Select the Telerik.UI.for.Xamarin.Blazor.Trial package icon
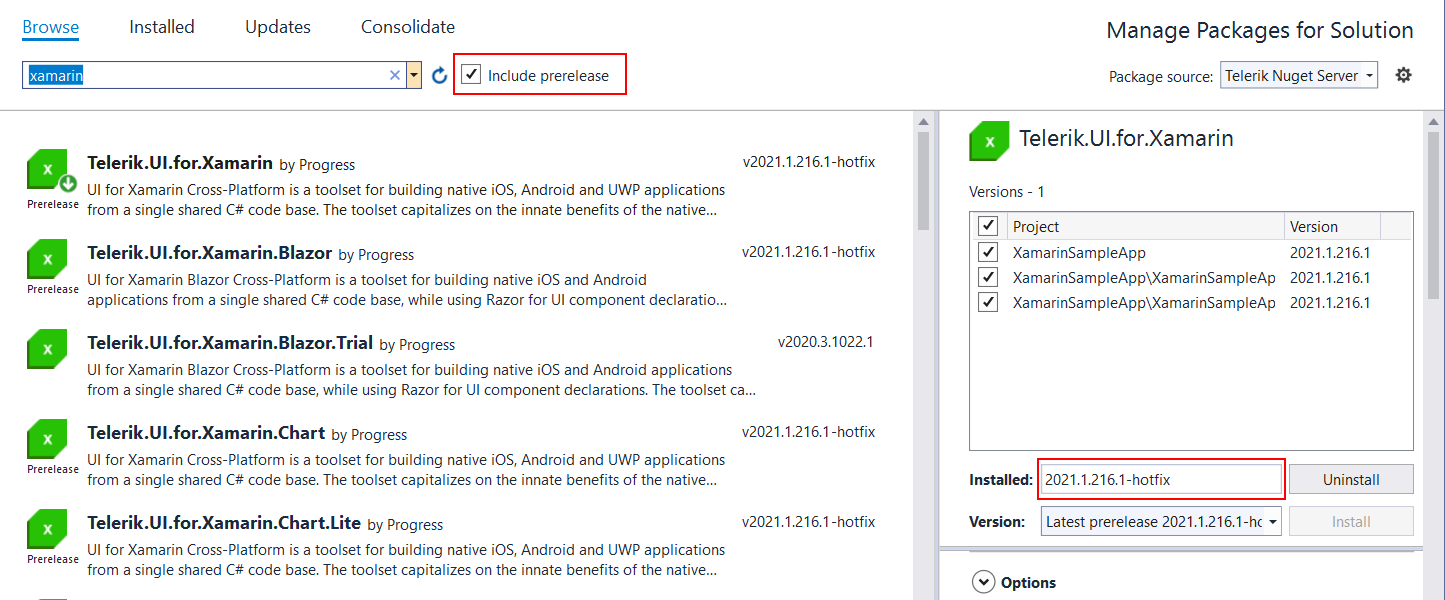The image size is (1445, 600). point(48,349)
